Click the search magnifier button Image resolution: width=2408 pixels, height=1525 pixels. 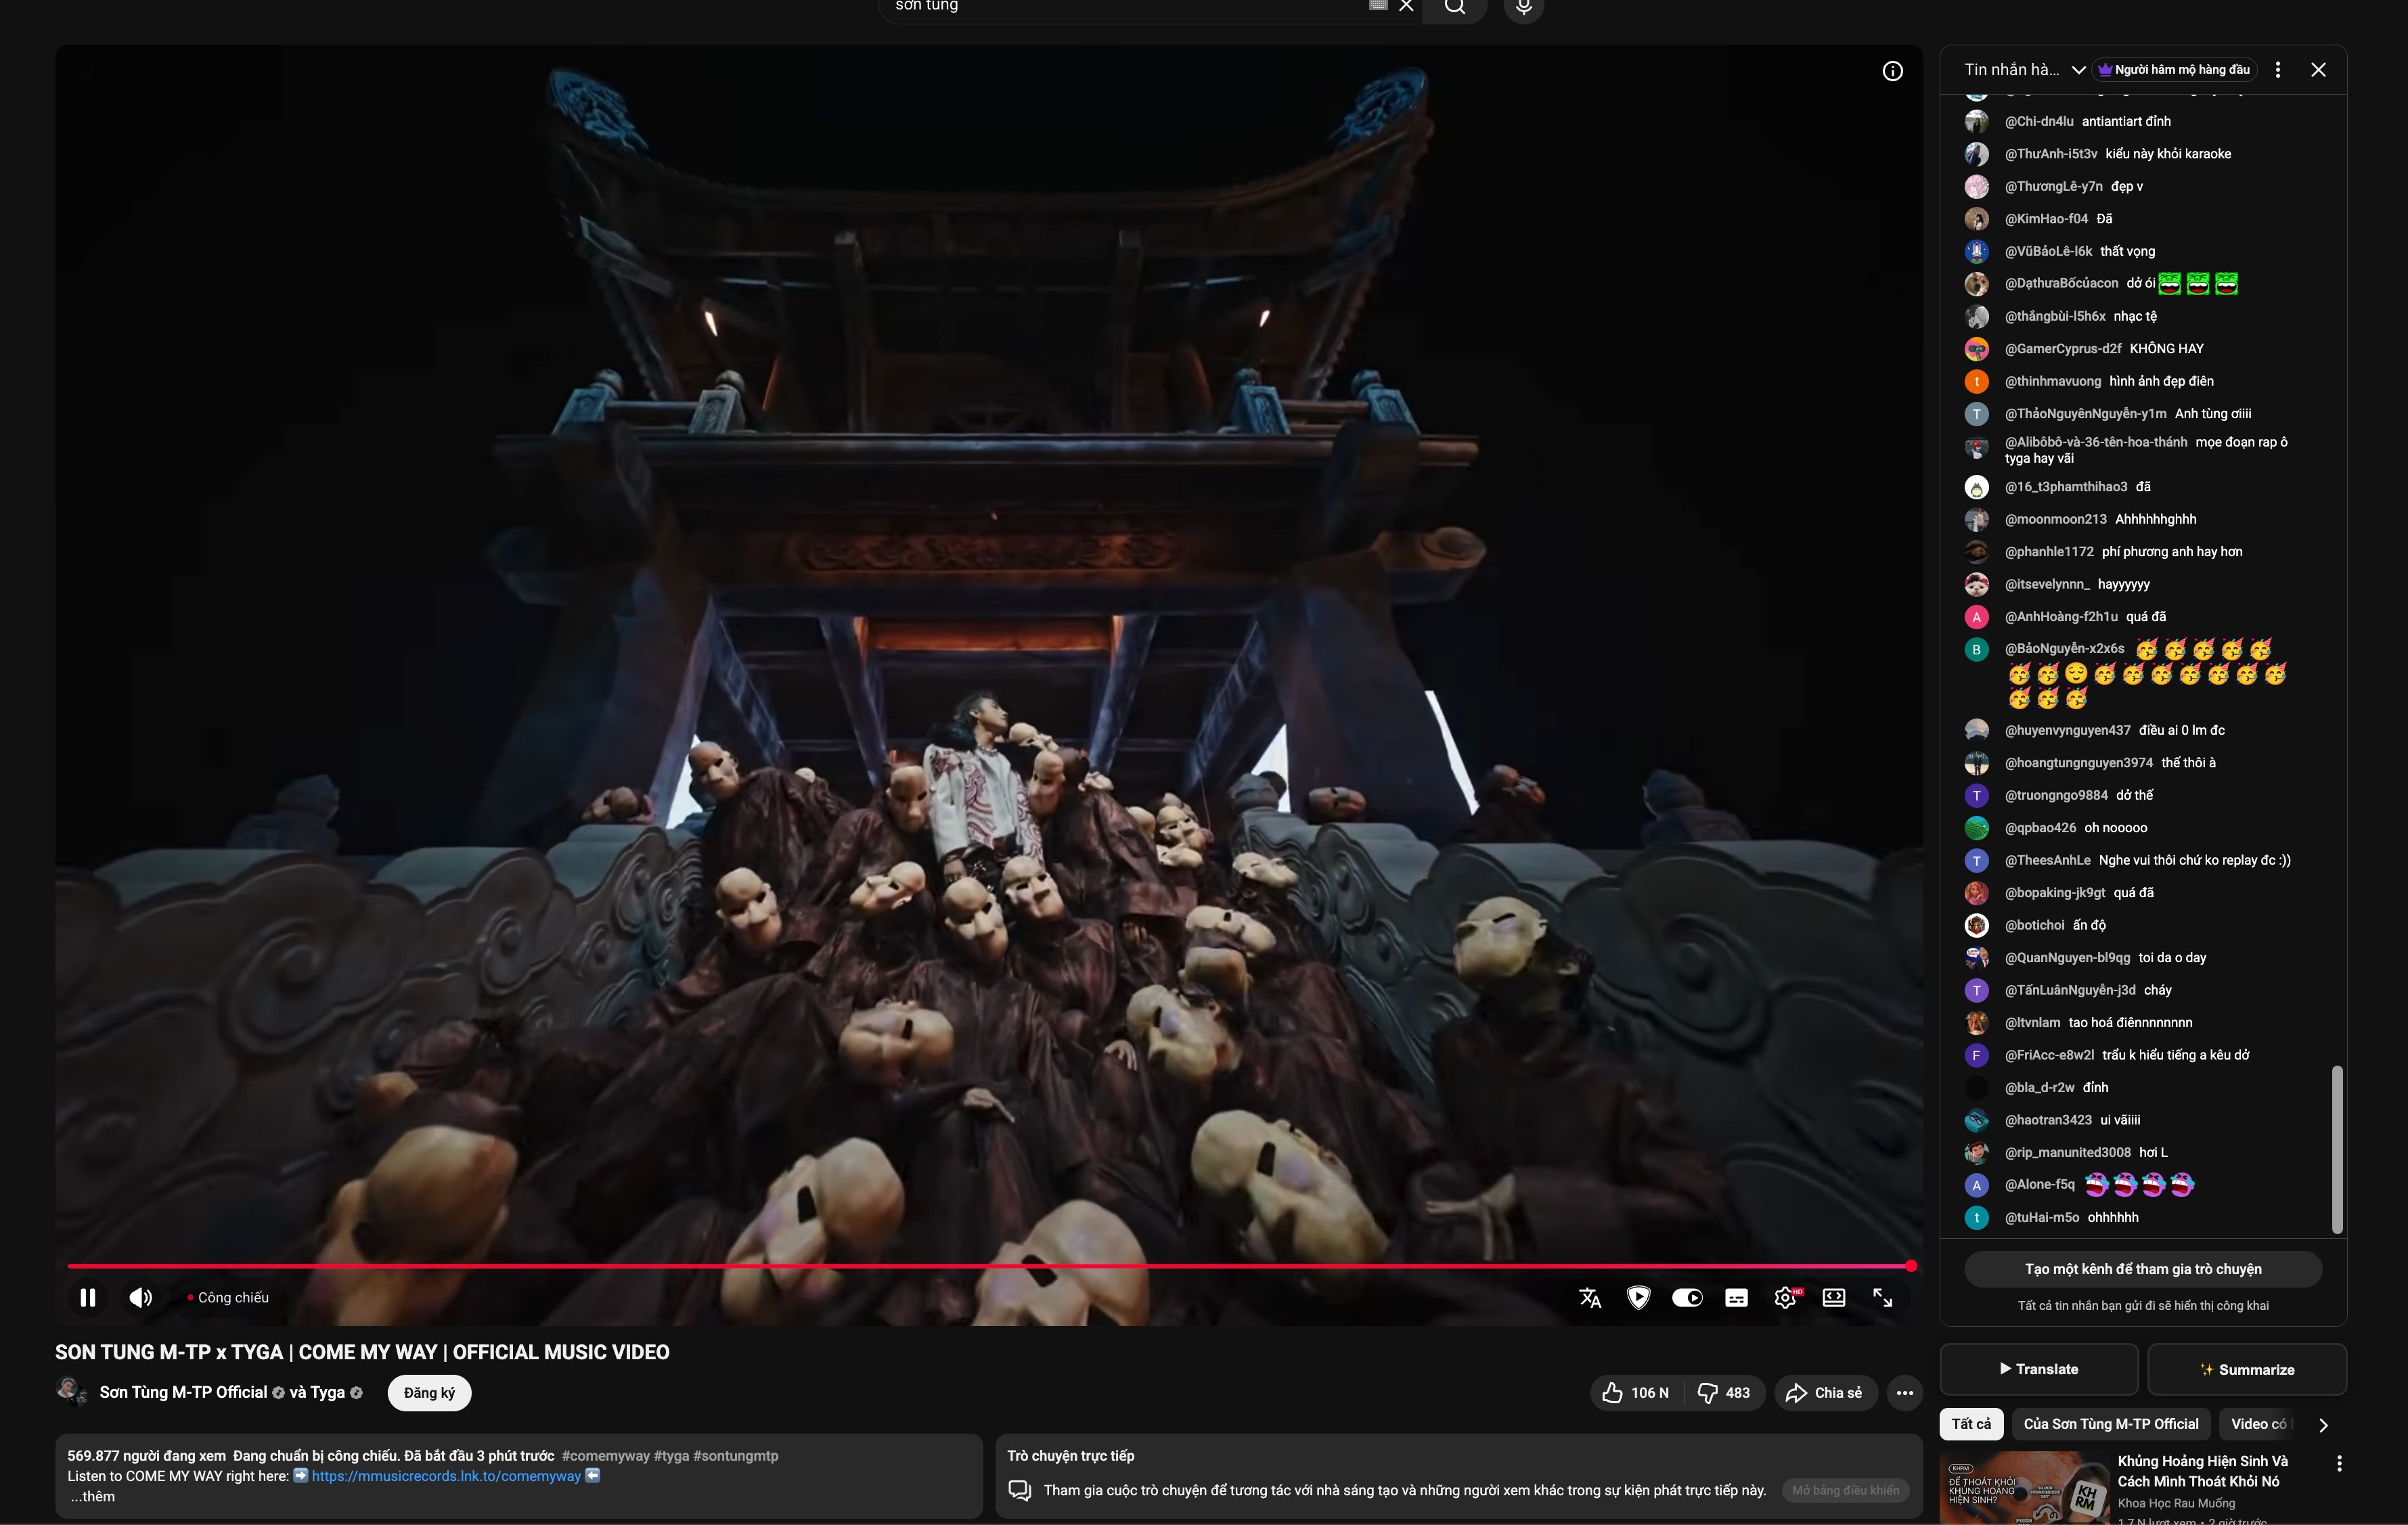[x=1455, y=7]
